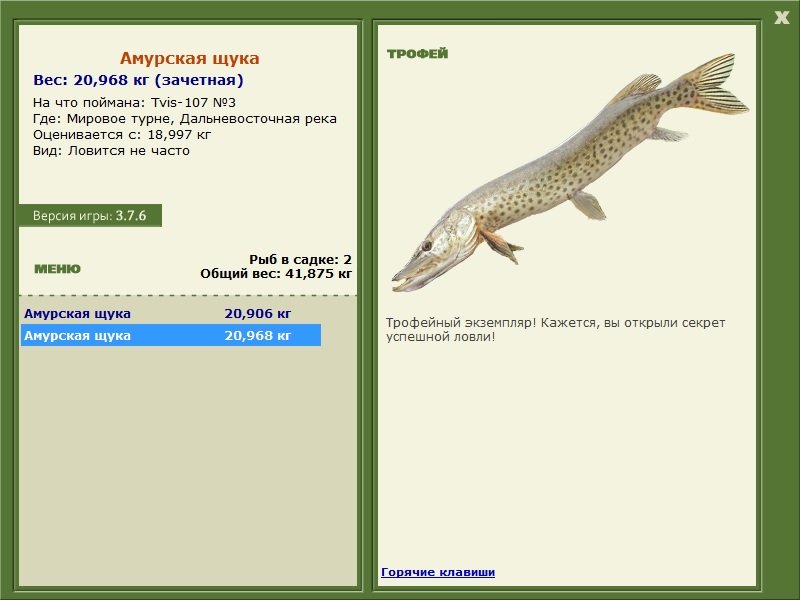The image size is (800, 600).
Task: Click the bait text Tvis-107 №3
Action: [x=193, y=103]
